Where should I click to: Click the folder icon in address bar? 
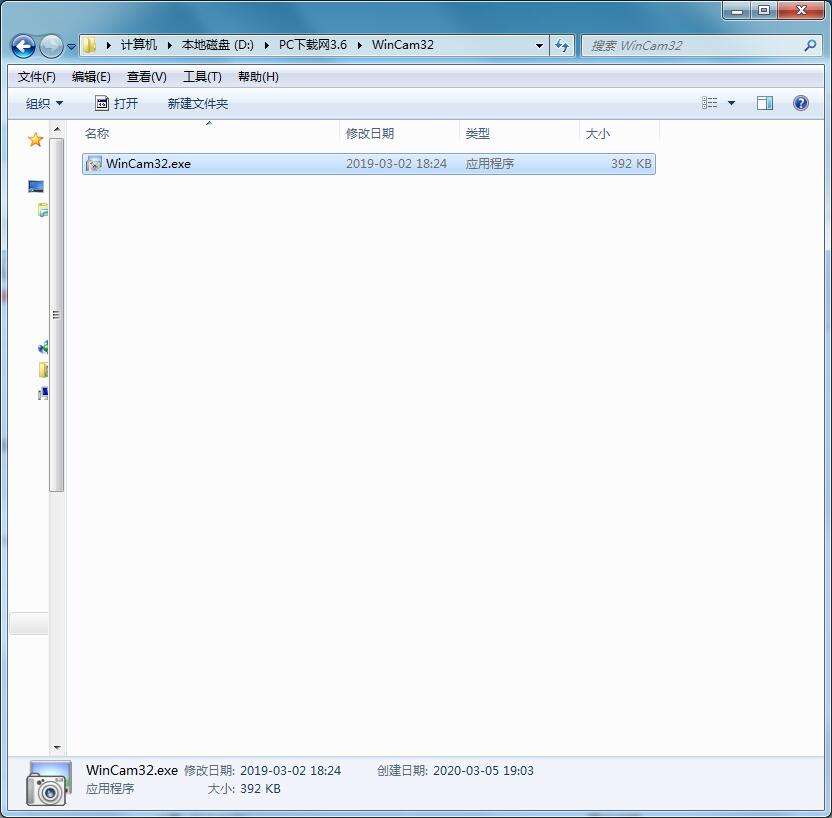[x=90, y=45]
